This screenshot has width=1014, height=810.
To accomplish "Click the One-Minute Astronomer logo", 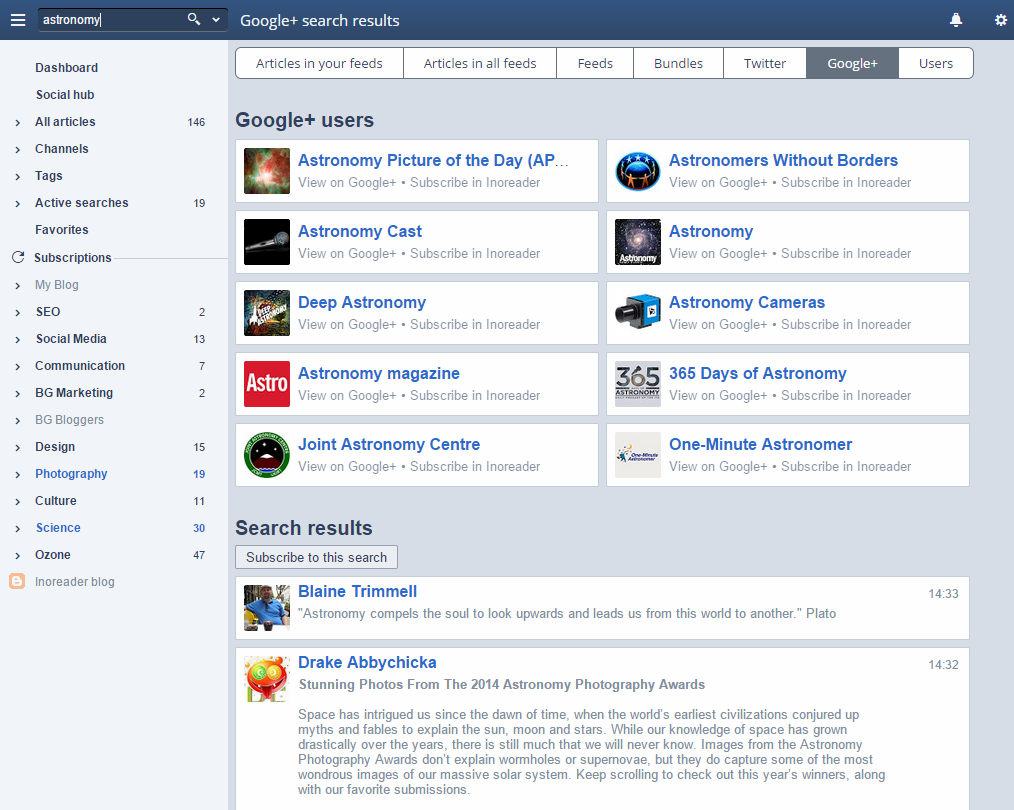I will click(x=638, y=455).
